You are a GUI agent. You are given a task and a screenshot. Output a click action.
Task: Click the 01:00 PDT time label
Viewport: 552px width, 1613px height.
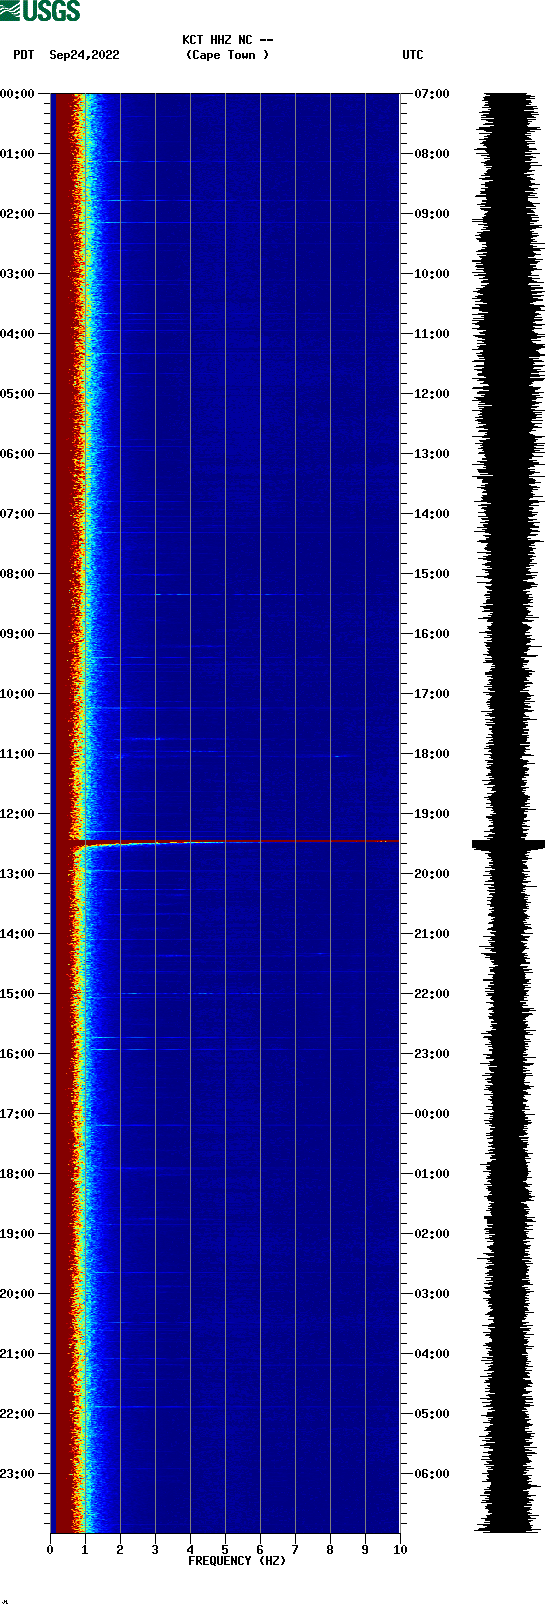coord(17,154)
